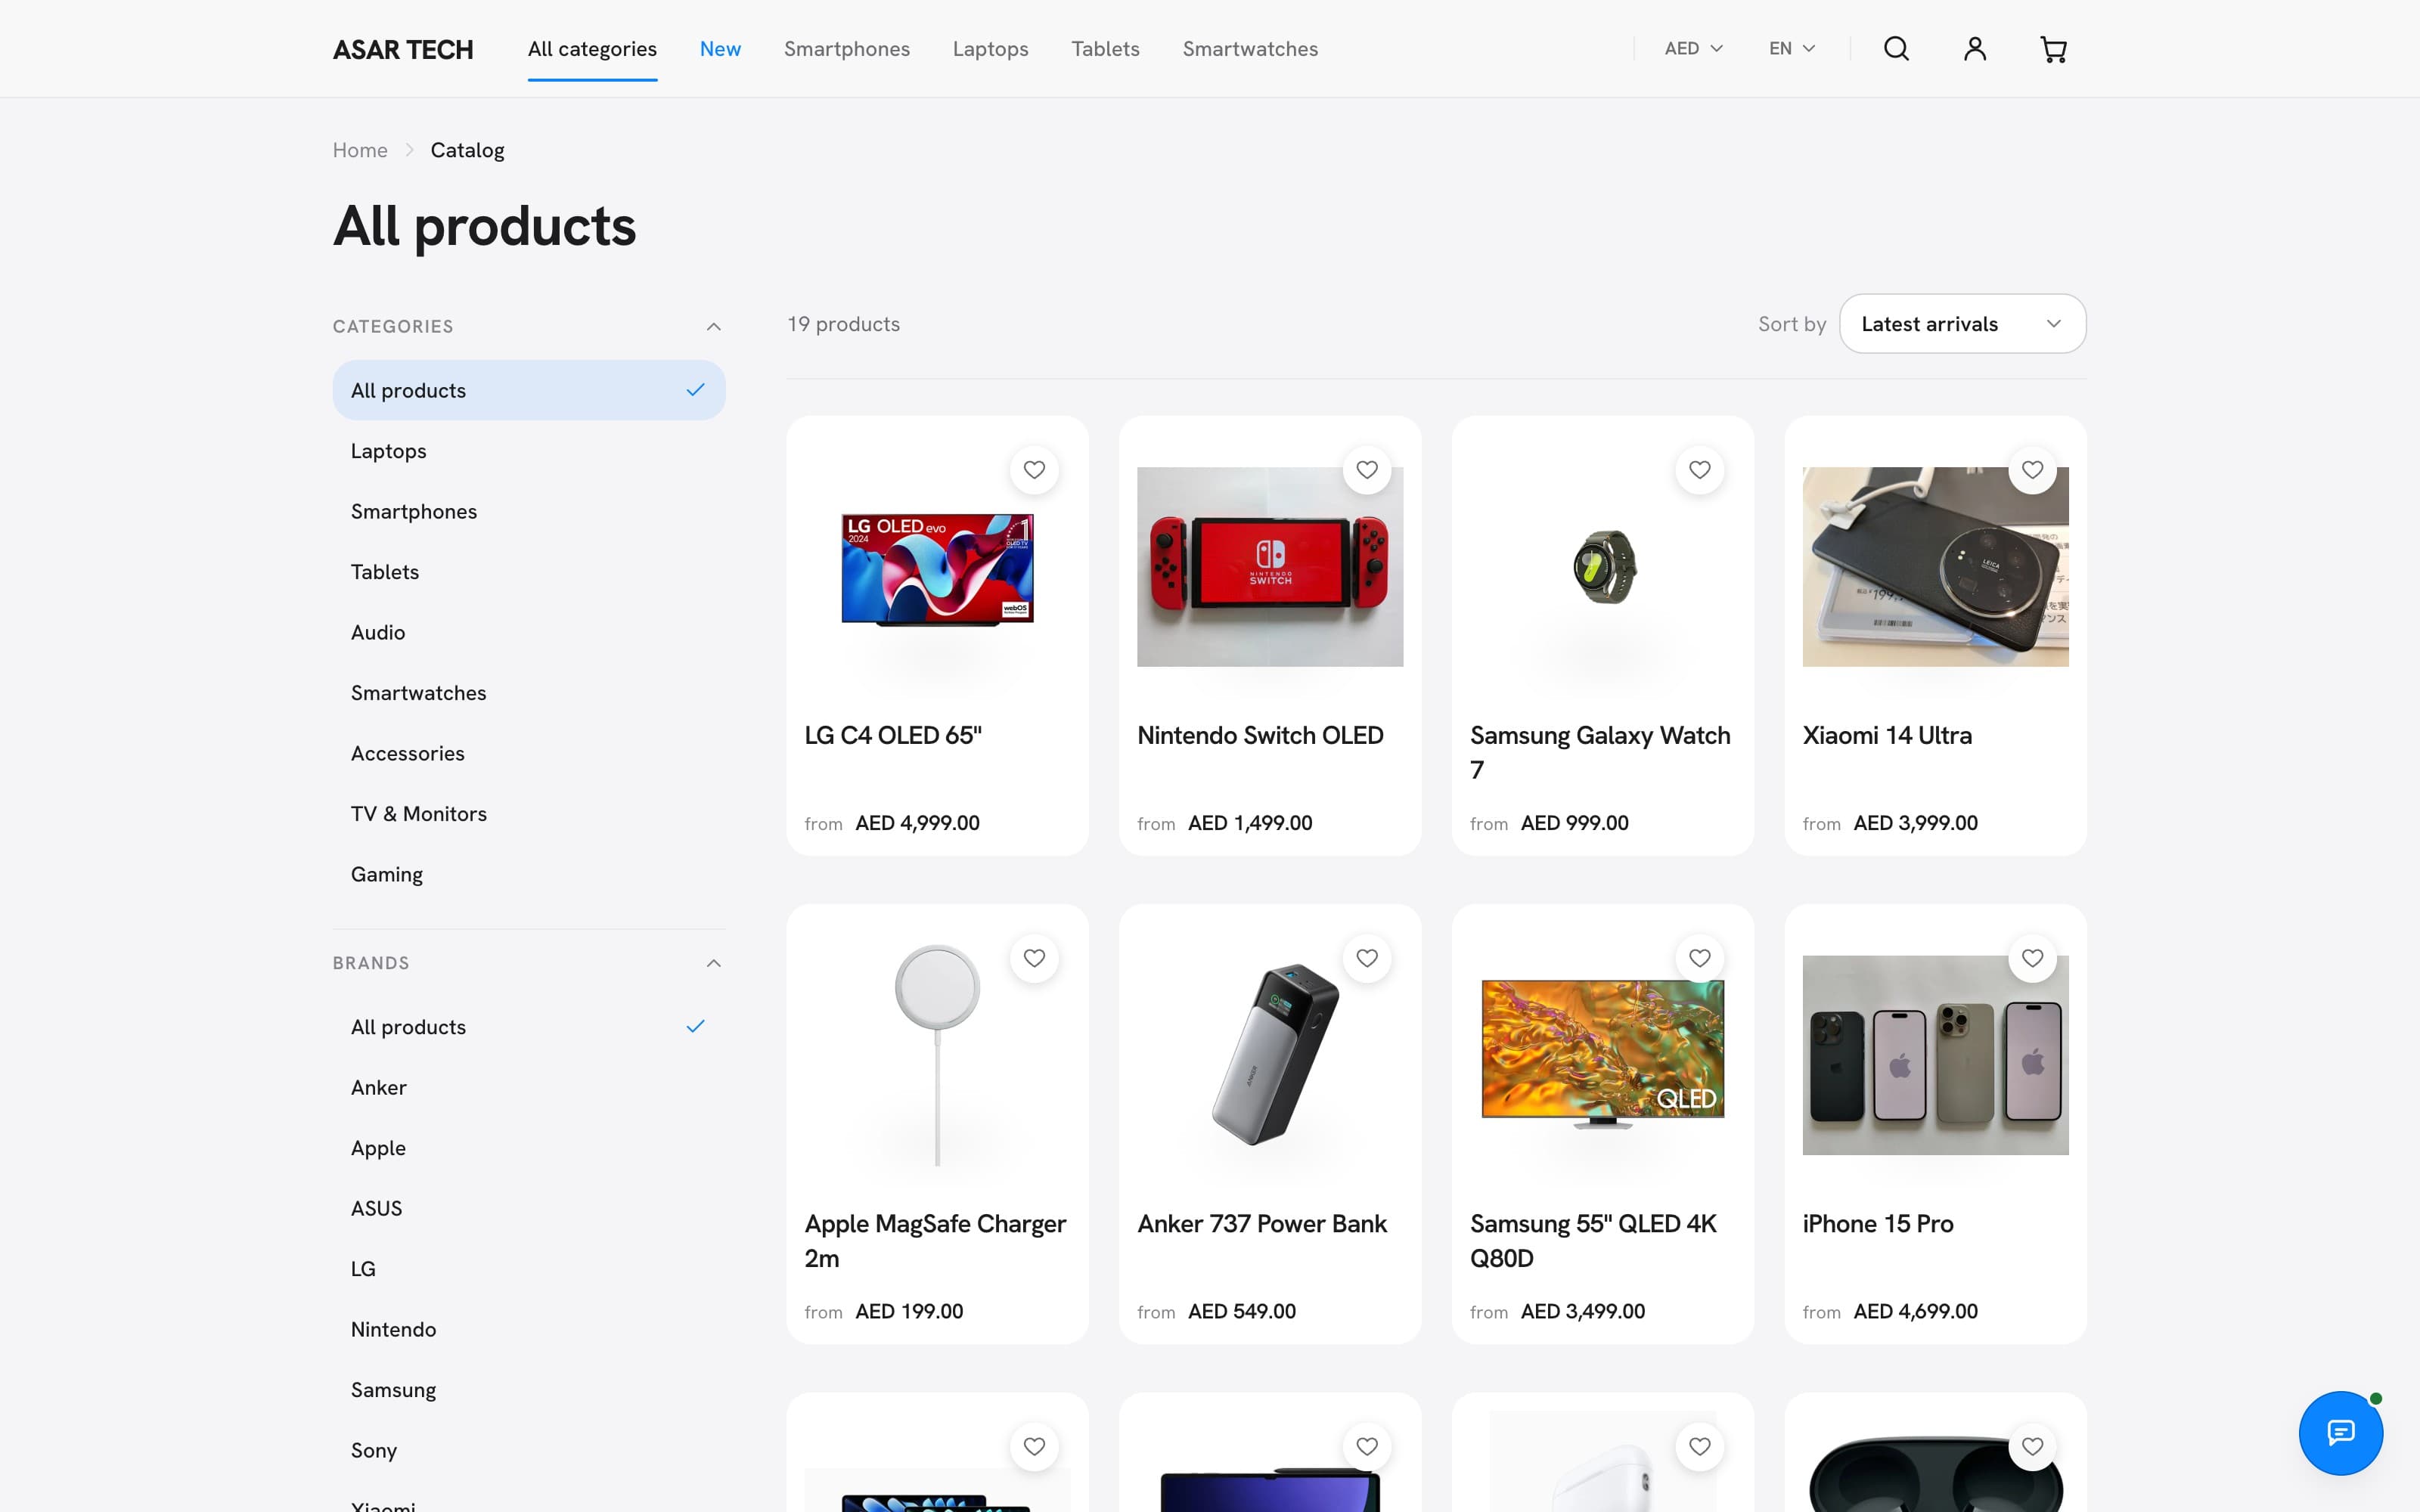Open Samsung Galaxy Watch 7 image
Viewport: 2420px width, 1512px height.
(x=1604, y=566)
